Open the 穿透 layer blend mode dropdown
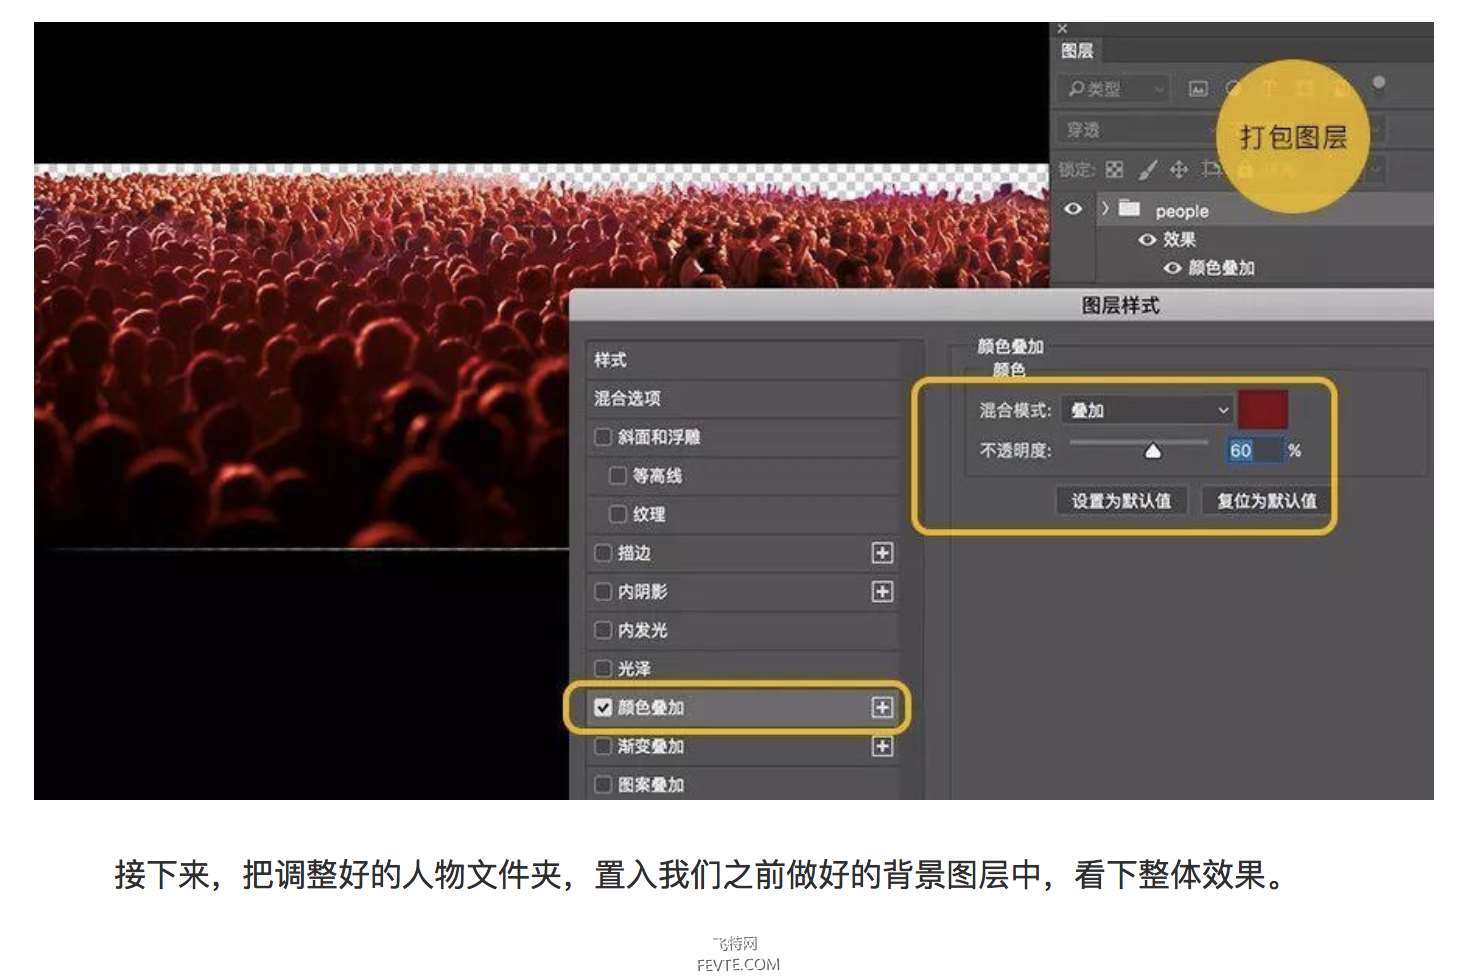This screenshot has width=1470, height=976. [1140, 130]
